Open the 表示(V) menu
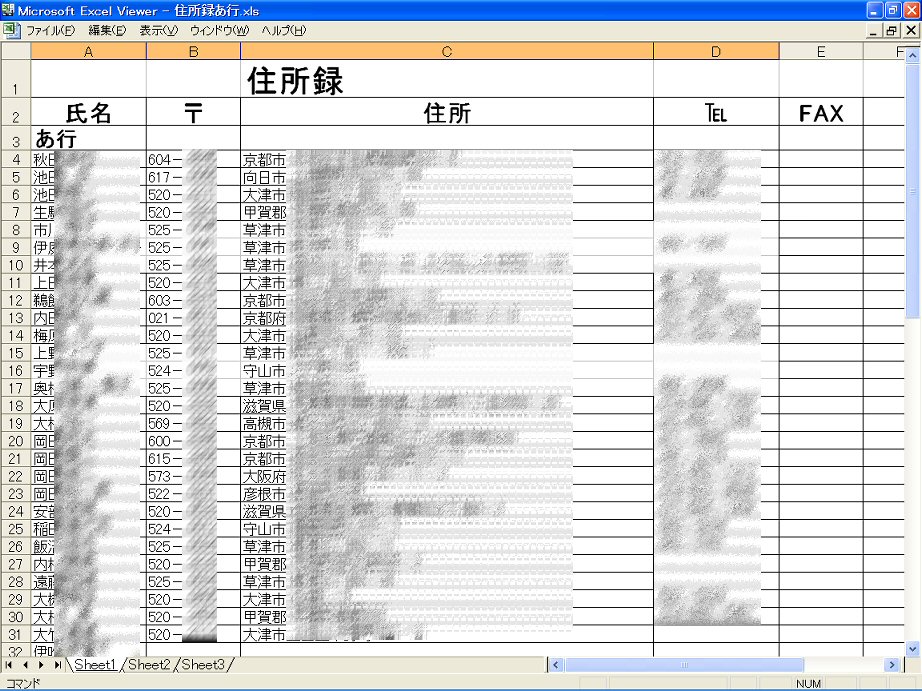This screenshot has width=922, height=691. pos(158,30)
